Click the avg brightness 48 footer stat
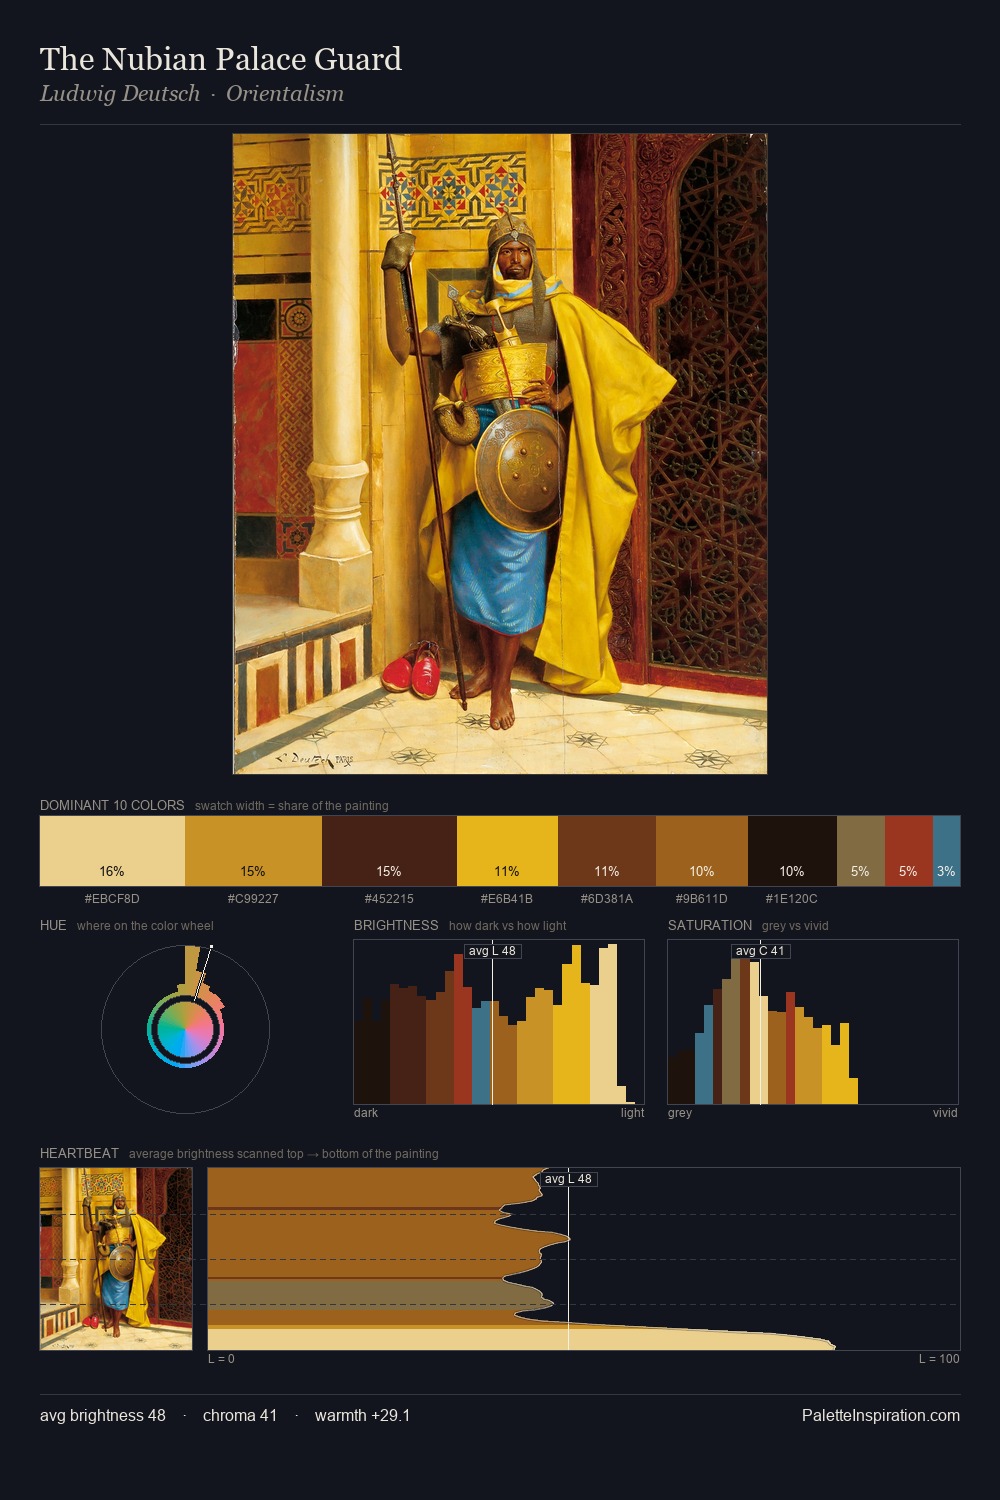This screenshot has width=1000, height=1500. pos(103,1416)
